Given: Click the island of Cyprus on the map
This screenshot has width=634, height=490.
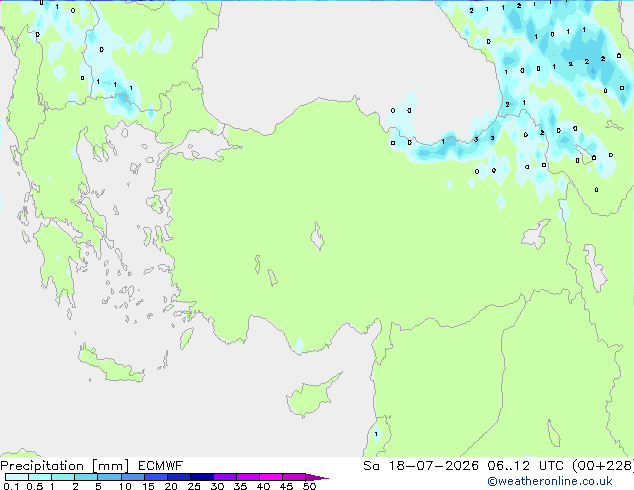Looking at the screenshot, I should [311, 395].
